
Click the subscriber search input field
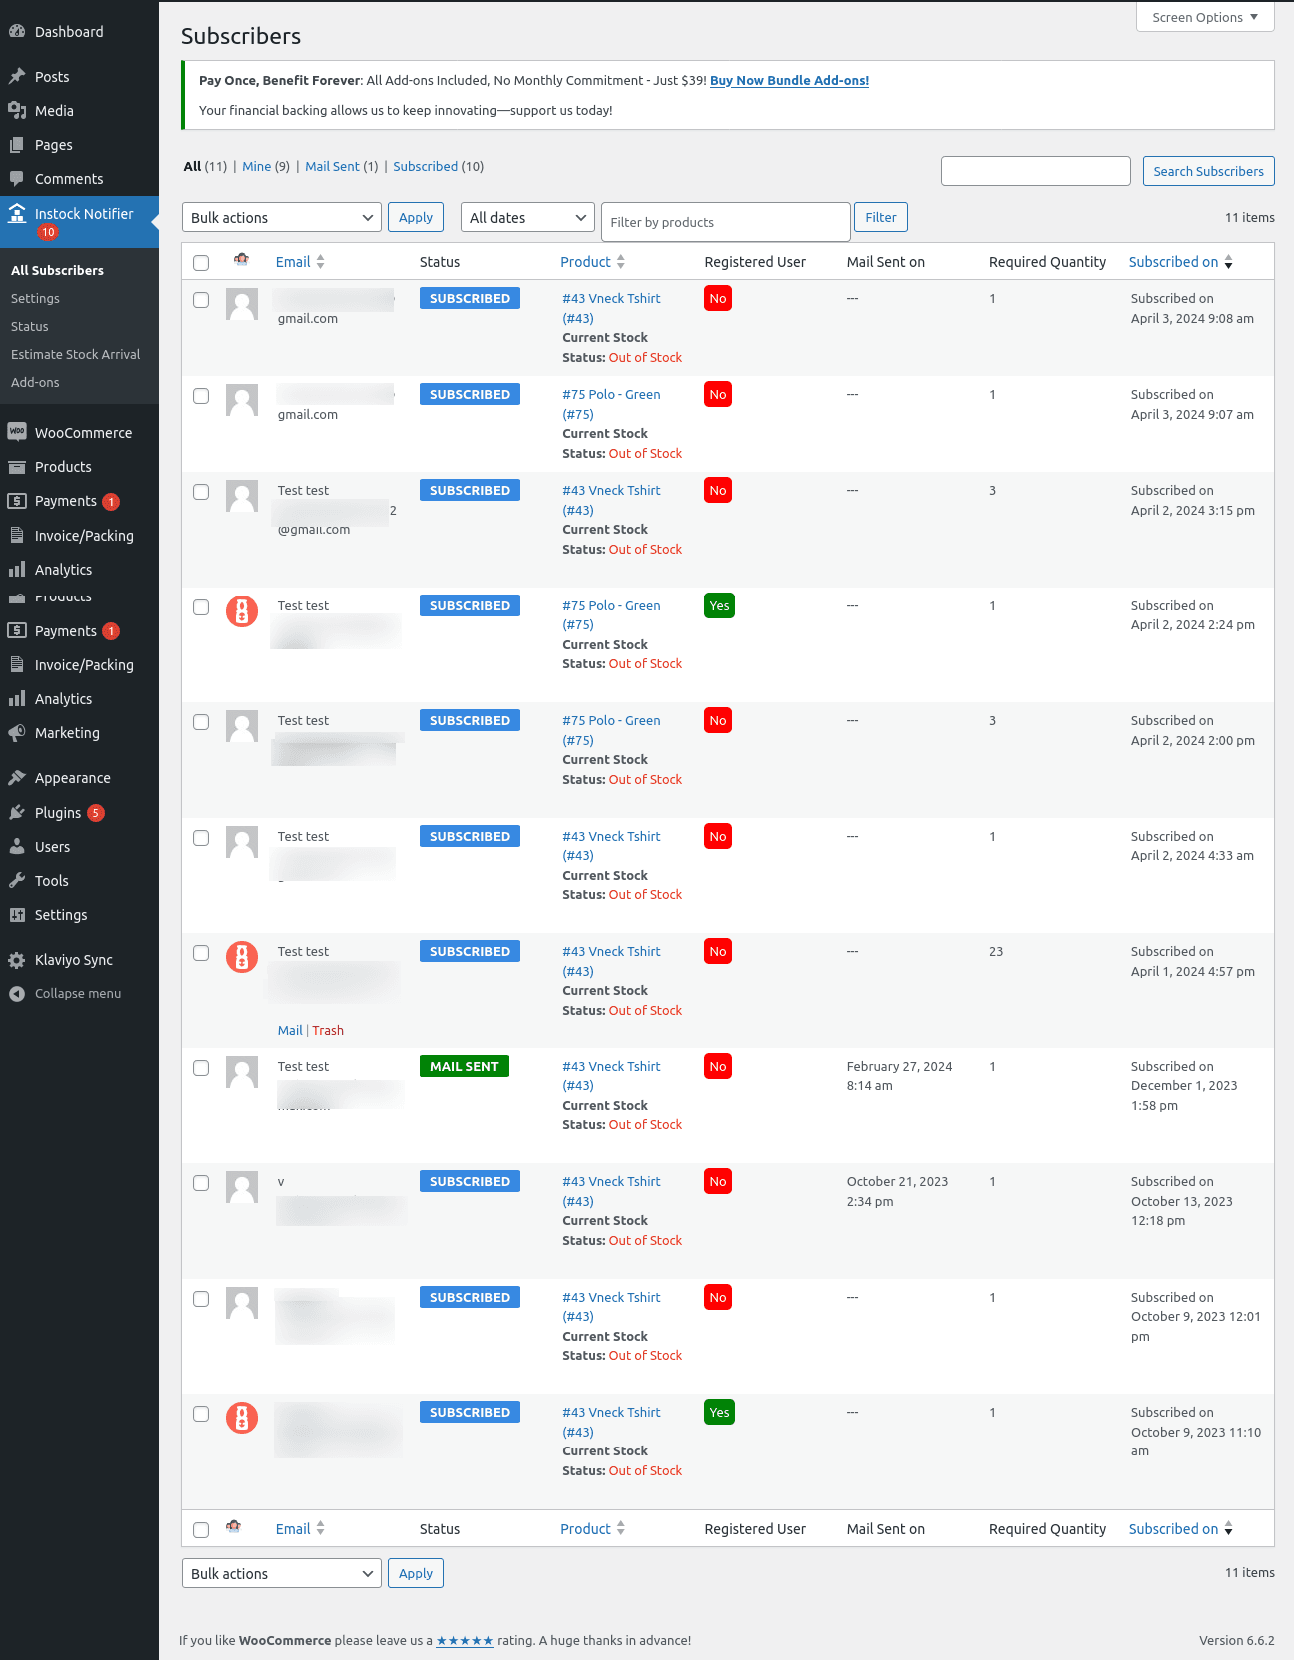pyautogui.click(x=1036, y=171)
